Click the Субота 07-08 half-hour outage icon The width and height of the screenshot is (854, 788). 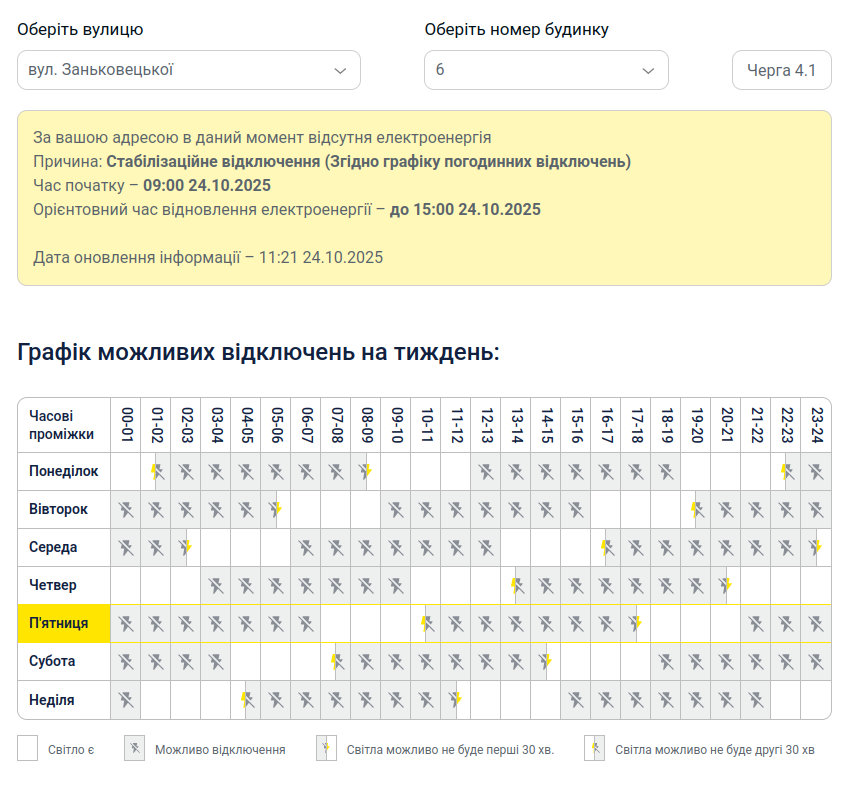(x=338, y=662)
